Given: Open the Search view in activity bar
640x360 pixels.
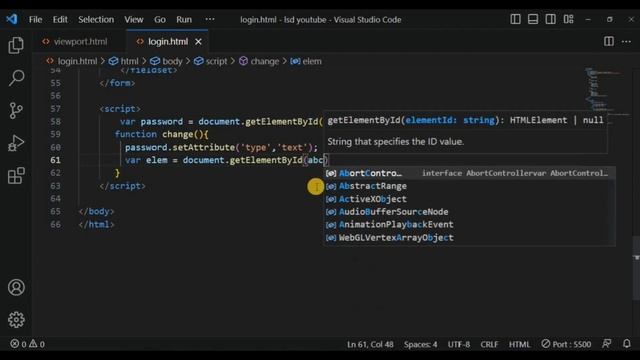Looking at the screenshot, I should pyautogui.click(x=16, y=78).
